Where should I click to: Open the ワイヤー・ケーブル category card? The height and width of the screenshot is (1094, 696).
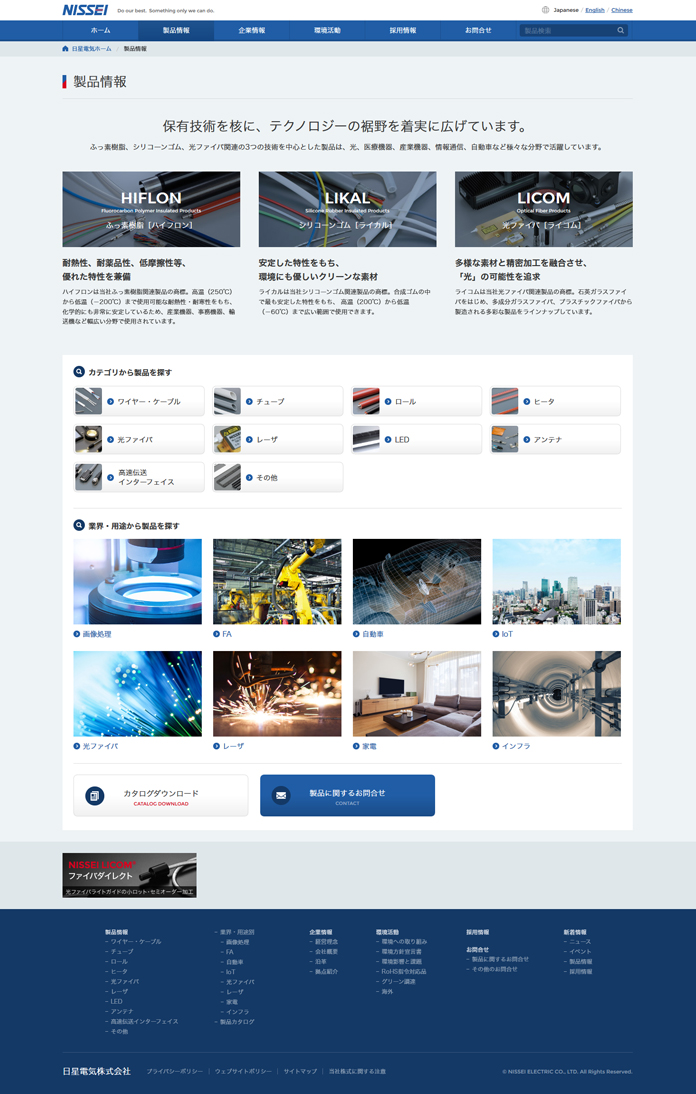[139, 401]
